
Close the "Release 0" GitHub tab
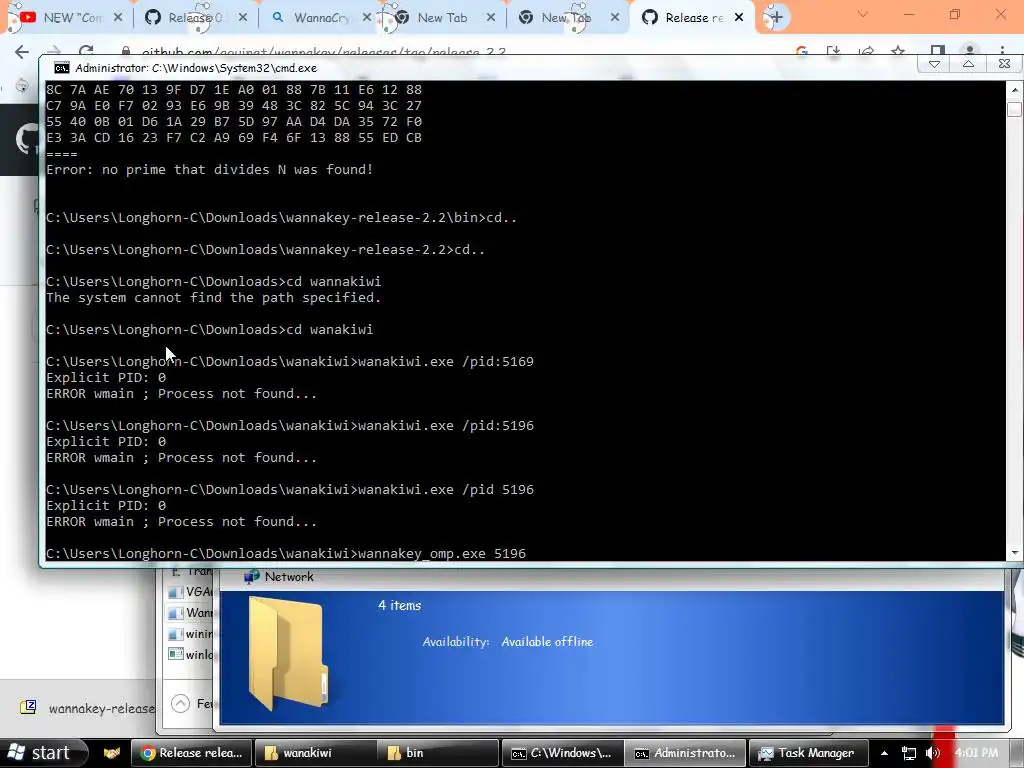pyautogui.click(x=242, y=18)
